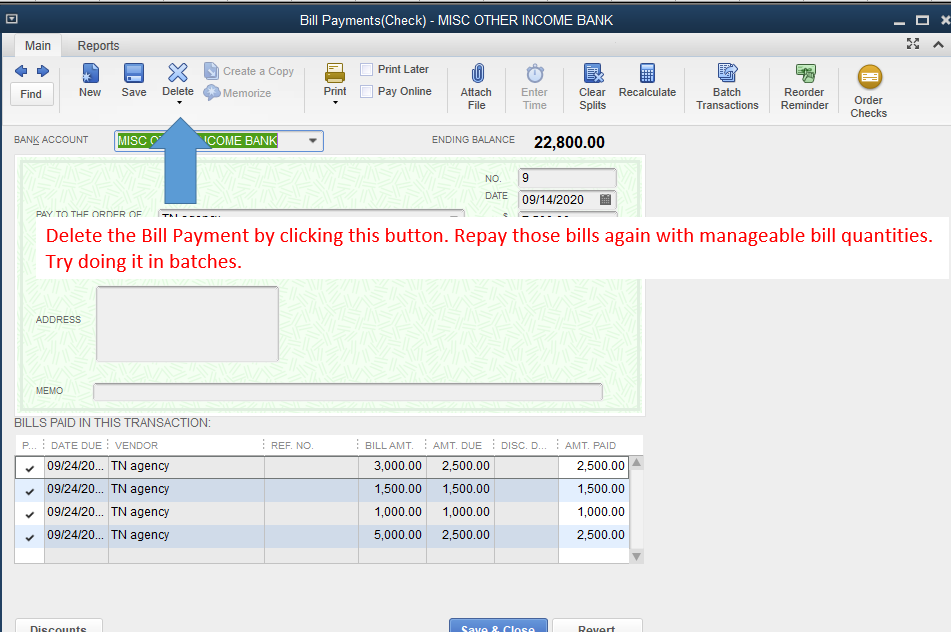Create a Copy of this check
The width and height of the screenshot is (951, 632).
tap(249, 71)
